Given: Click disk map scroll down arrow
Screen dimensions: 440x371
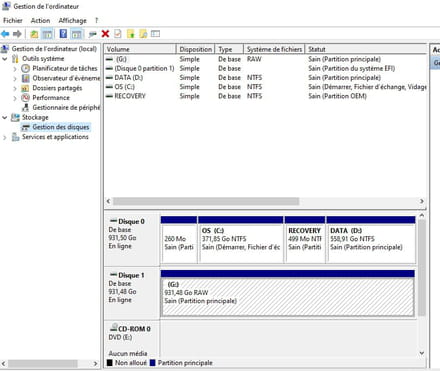Looking at the screenshot, I should tap(422, 353).
